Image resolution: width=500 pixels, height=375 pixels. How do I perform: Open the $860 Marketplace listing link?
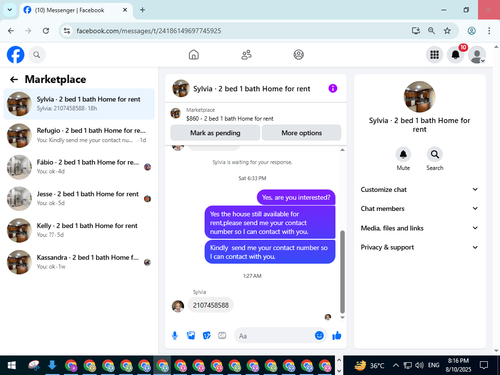click(229, 119)
